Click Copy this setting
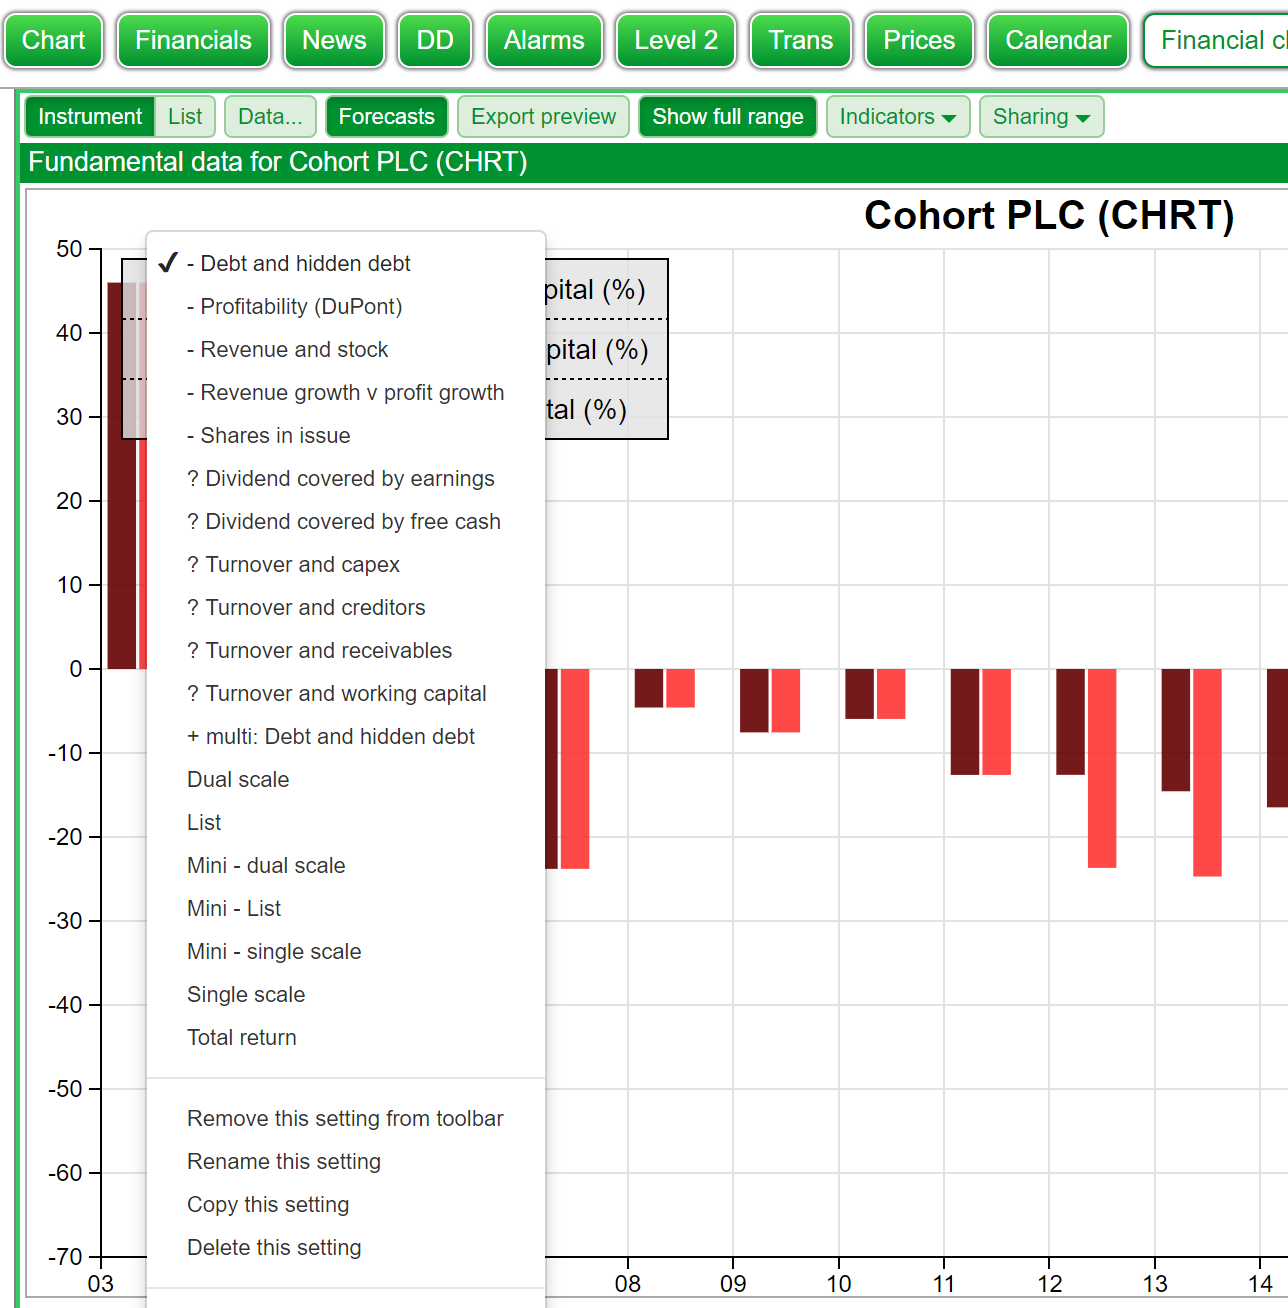This screenshot has width=1288, height=1308. [x=346, y=1204]
